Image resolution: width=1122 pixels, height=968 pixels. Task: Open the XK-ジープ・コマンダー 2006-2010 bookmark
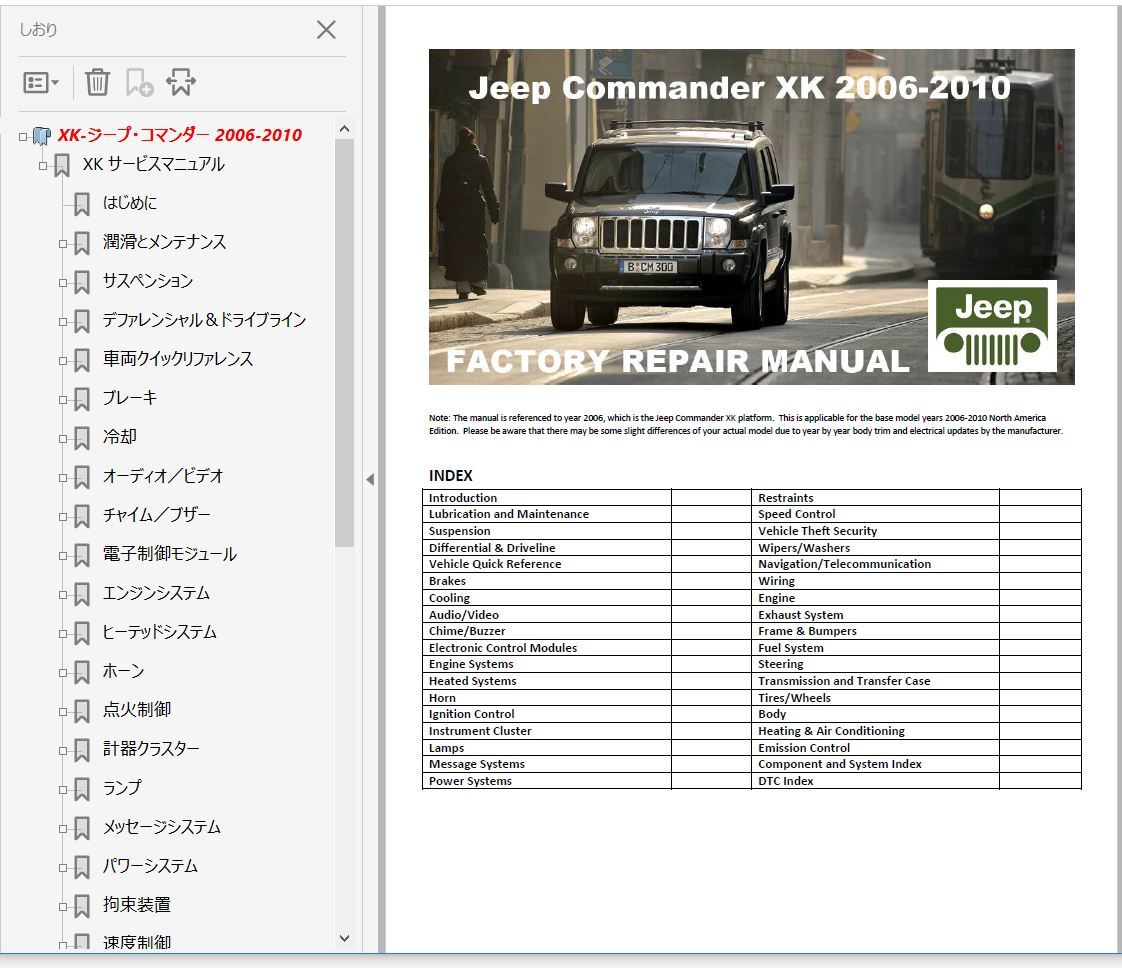pos(180,135)
